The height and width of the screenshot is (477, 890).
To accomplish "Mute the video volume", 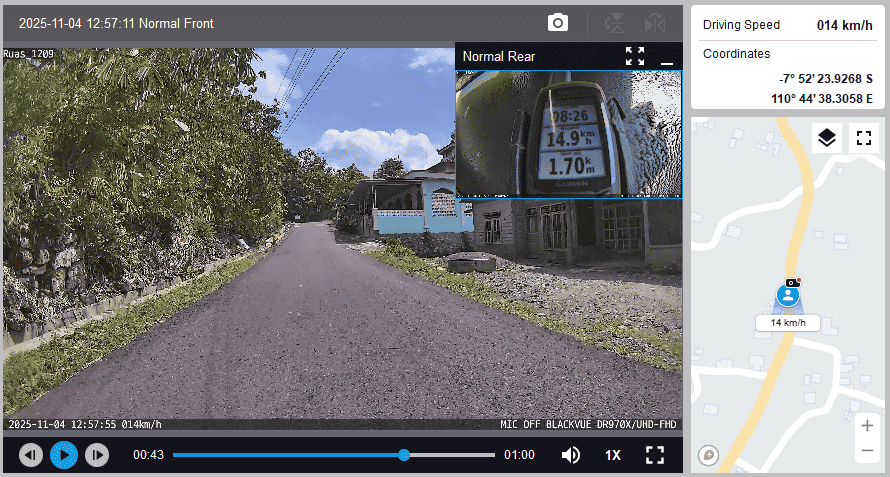I will click(x=571, y=455).
